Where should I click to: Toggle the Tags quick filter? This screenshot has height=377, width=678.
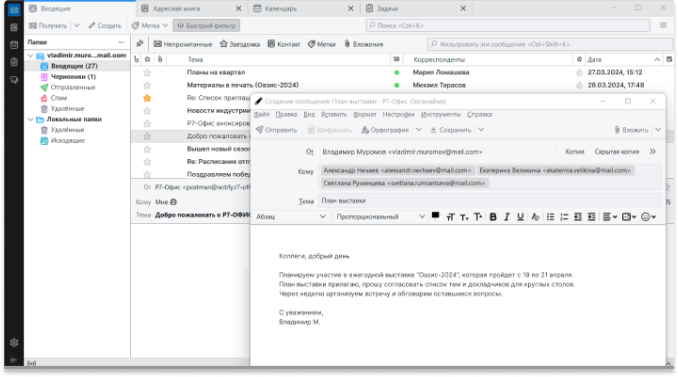(x=322, y=44)
